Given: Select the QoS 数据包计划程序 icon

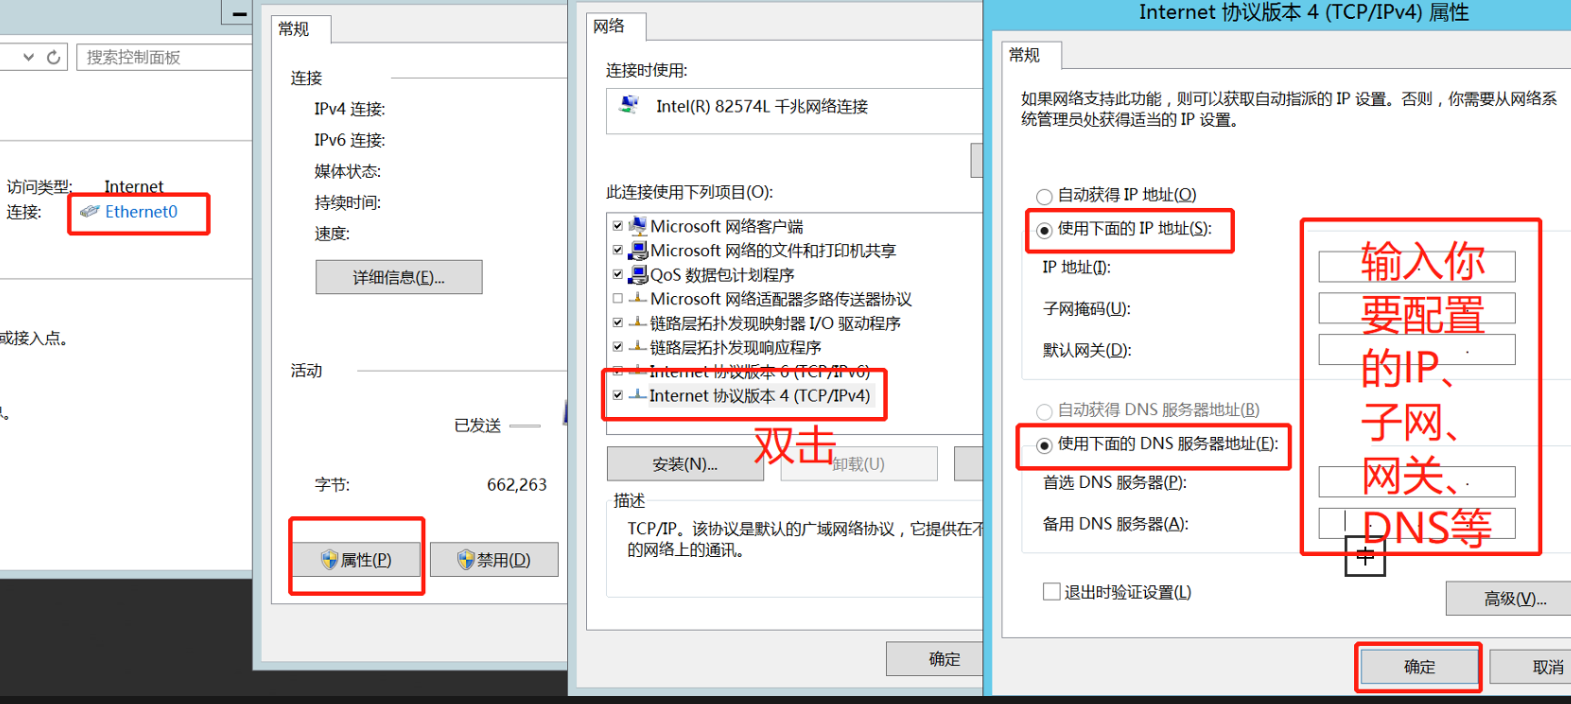Looking at the screenshot, I should click(x=638, y=274).
